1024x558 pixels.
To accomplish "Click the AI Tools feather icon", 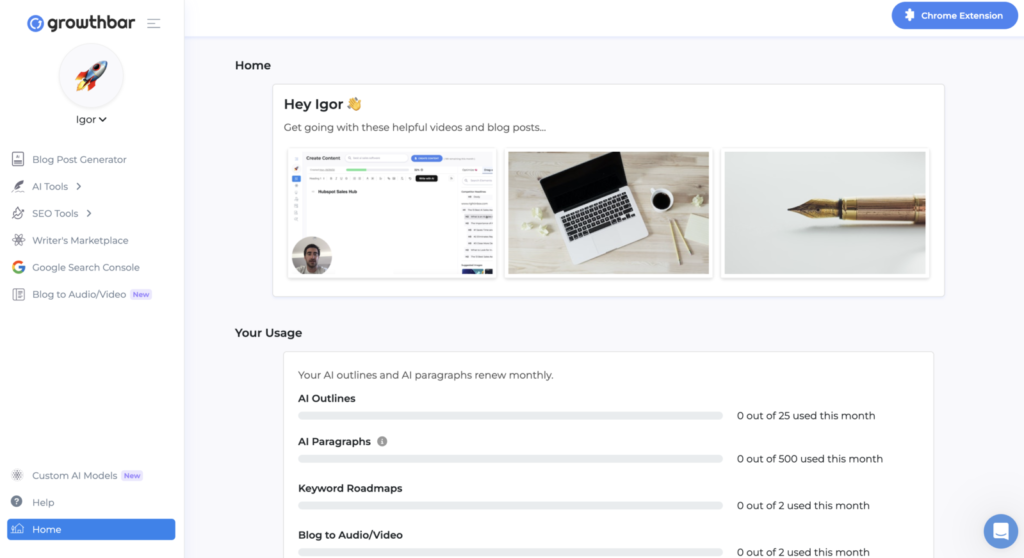I will pyautogui.click(x=18, y=186).
